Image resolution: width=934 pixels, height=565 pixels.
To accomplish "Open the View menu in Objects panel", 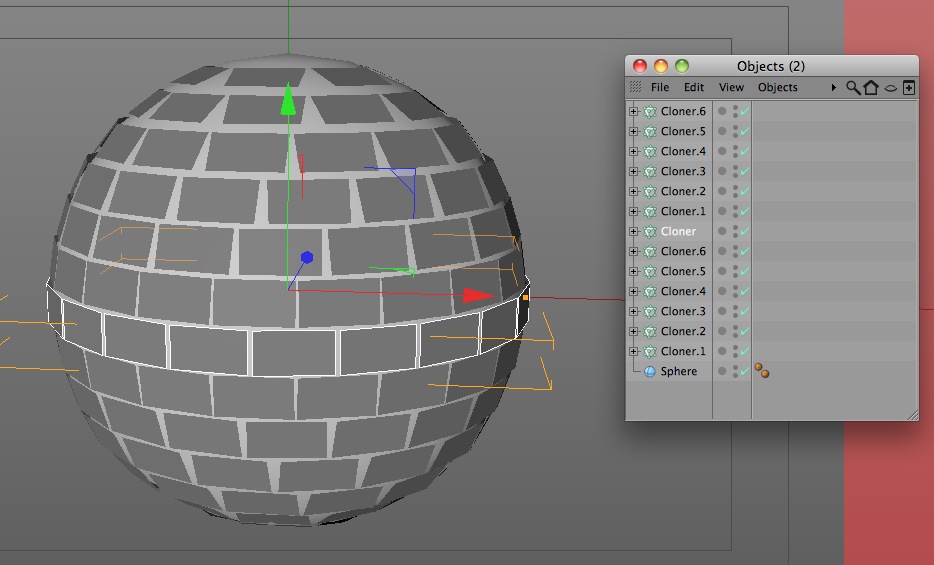I will pyautogui.click(x=731, y=88).
